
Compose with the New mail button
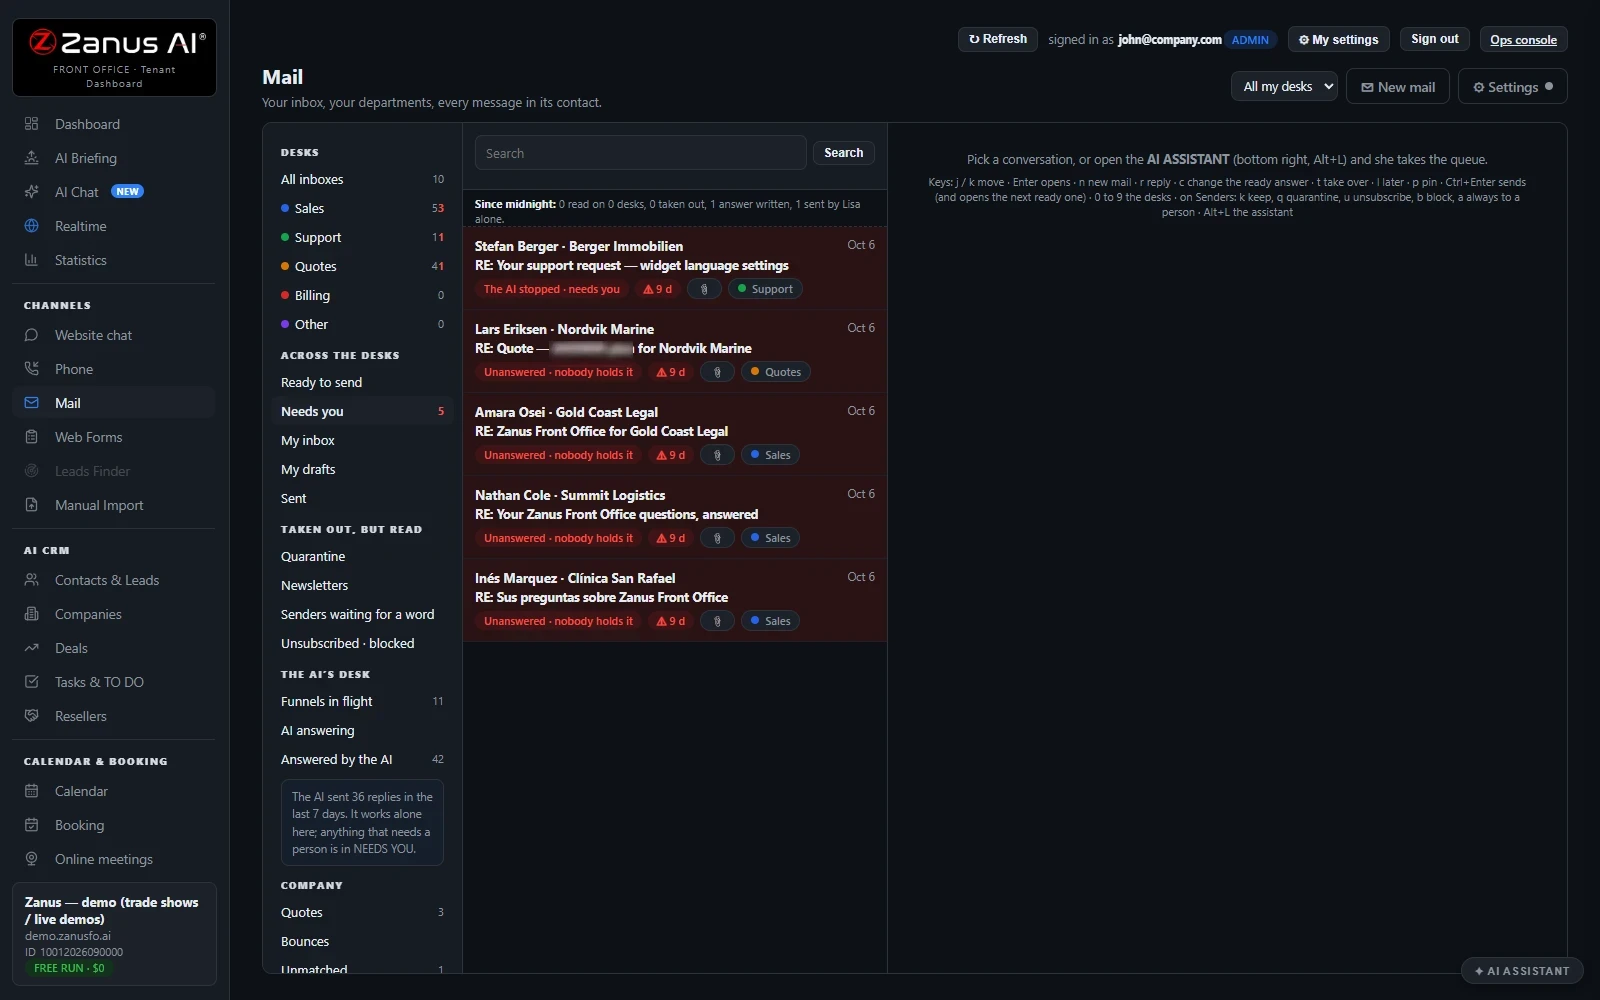pyautogui.click(x=1398, y=87)
